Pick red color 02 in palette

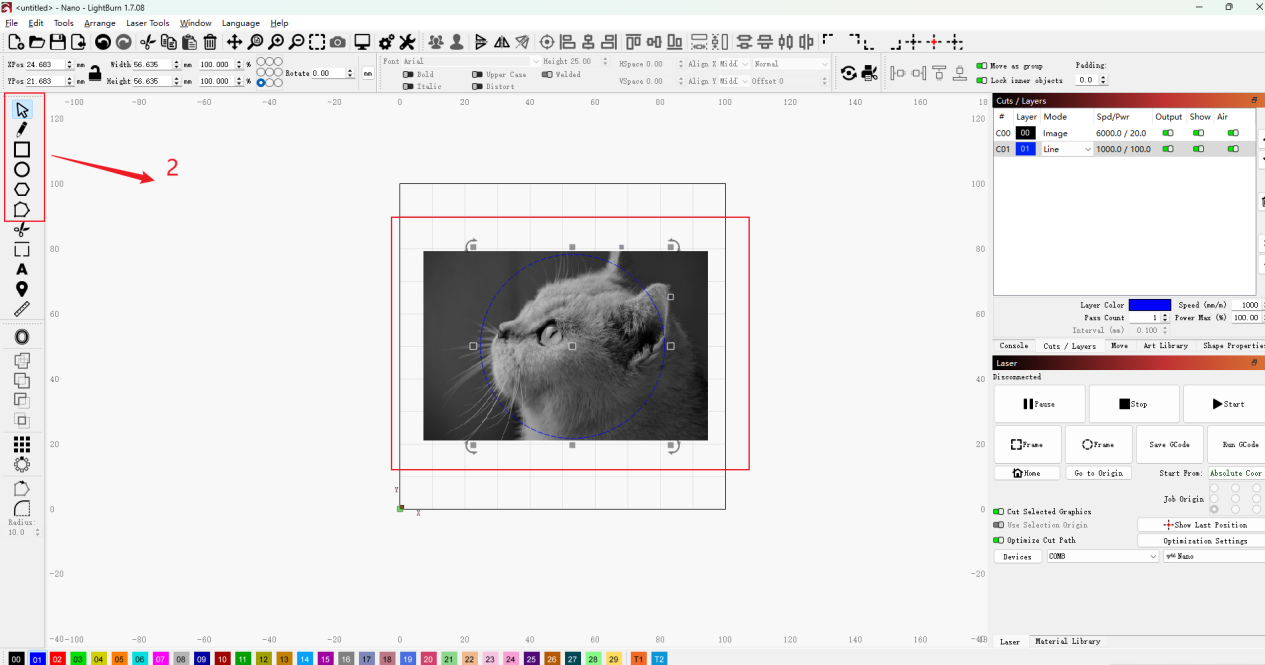tap(58, 659)
